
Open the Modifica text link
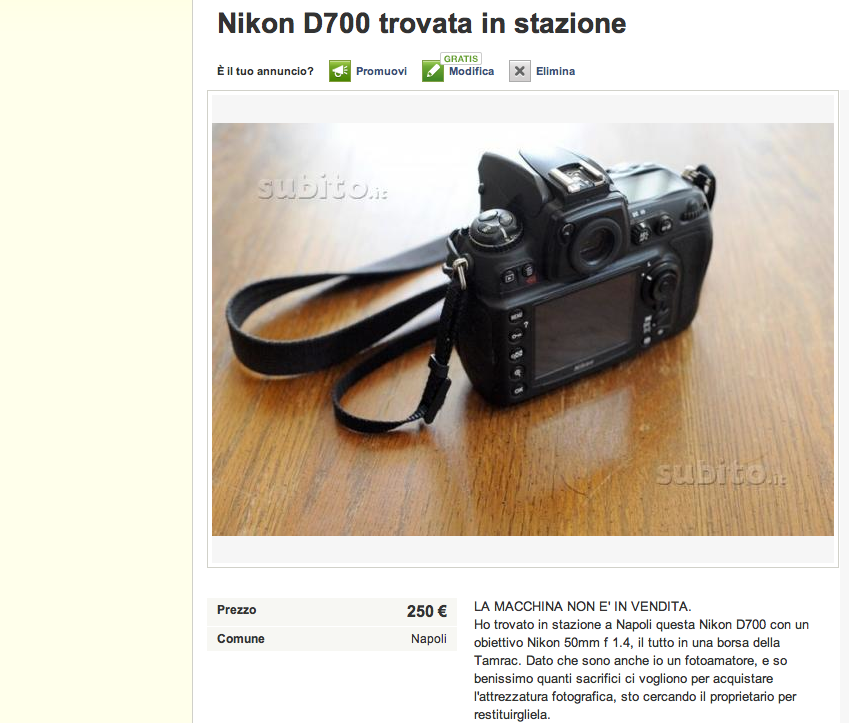tap(472, 71)
